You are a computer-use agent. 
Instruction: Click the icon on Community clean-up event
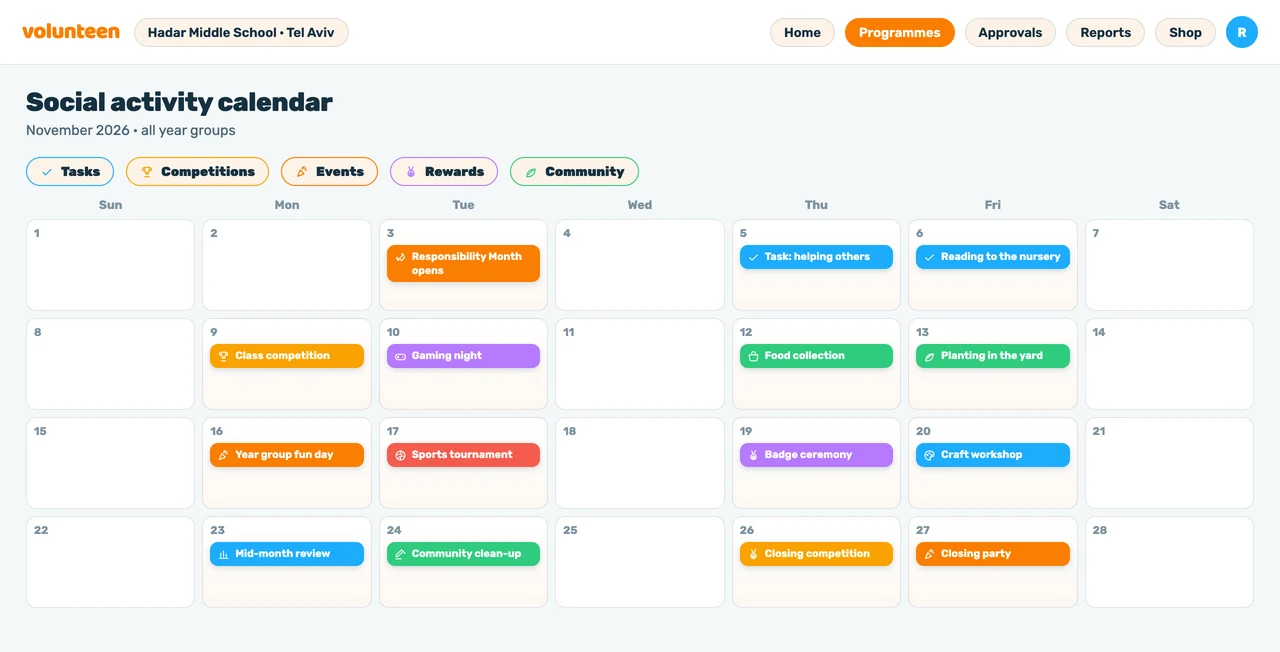tap(401, 554)
